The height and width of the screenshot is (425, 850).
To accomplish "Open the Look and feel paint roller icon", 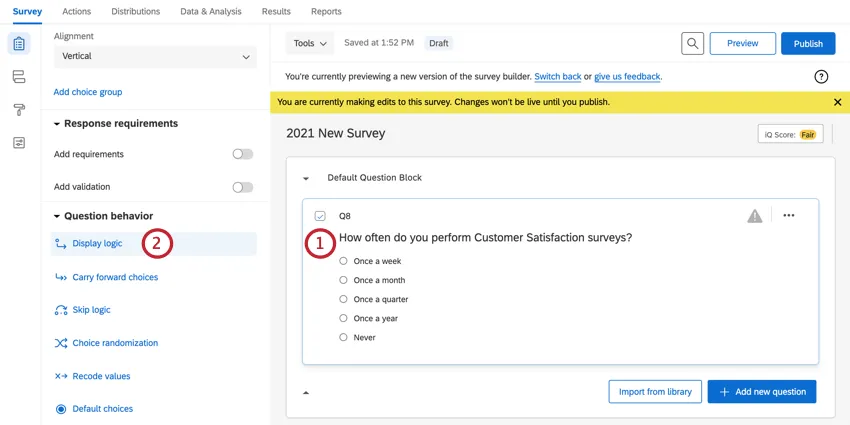I will point(19,110).
